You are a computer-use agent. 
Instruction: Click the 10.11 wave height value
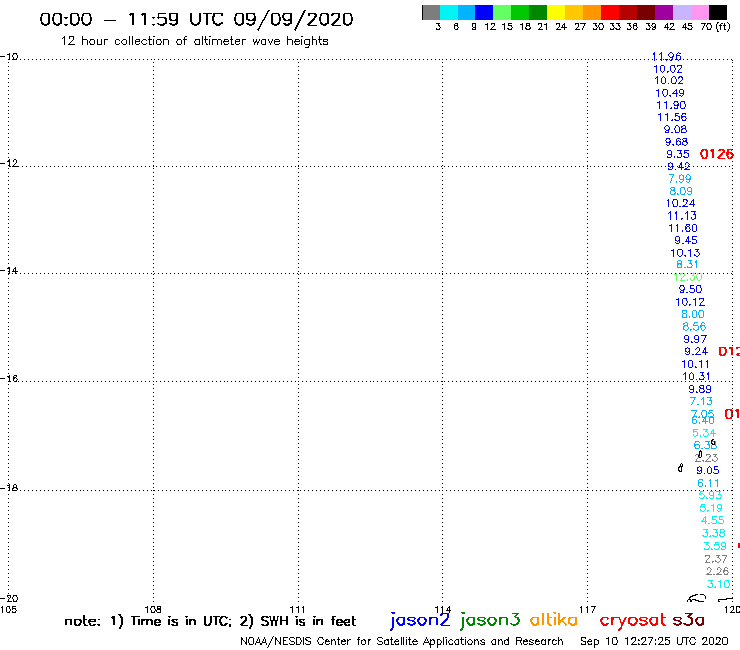tap(695, 364)
